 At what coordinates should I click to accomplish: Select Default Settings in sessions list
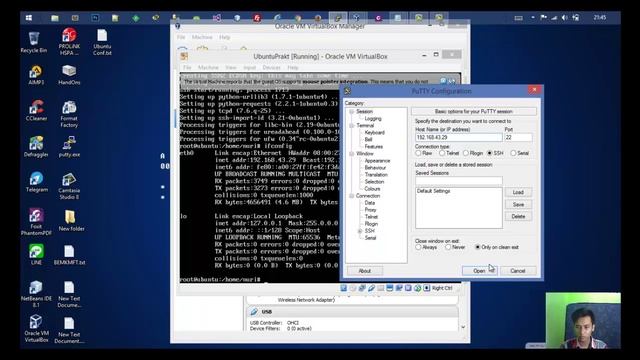pos(433,191)
